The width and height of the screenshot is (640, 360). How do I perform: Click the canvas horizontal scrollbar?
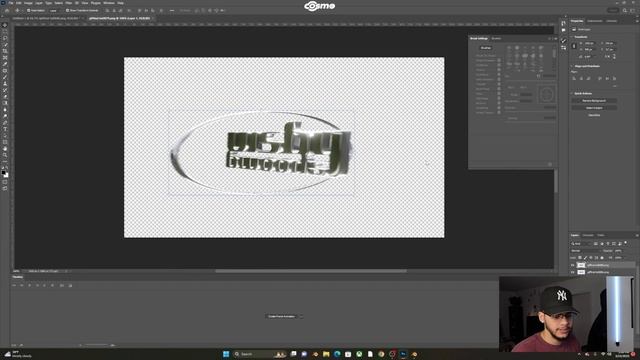click(311, 271)
